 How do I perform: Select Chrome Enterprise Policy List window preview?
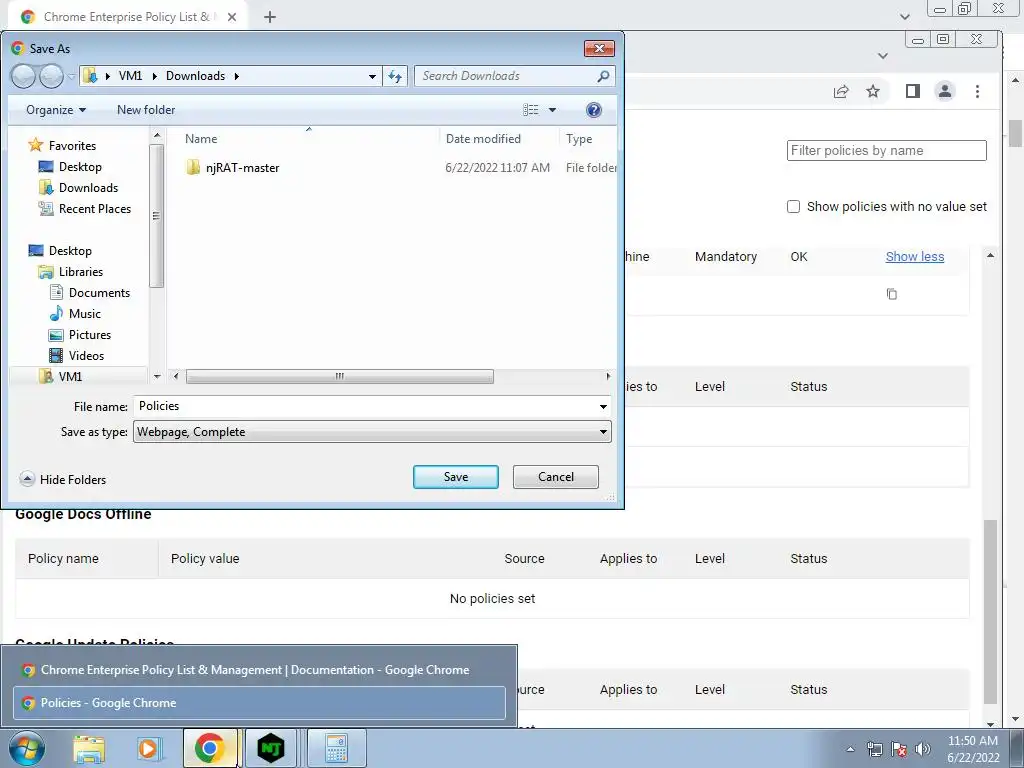(259, 669)
